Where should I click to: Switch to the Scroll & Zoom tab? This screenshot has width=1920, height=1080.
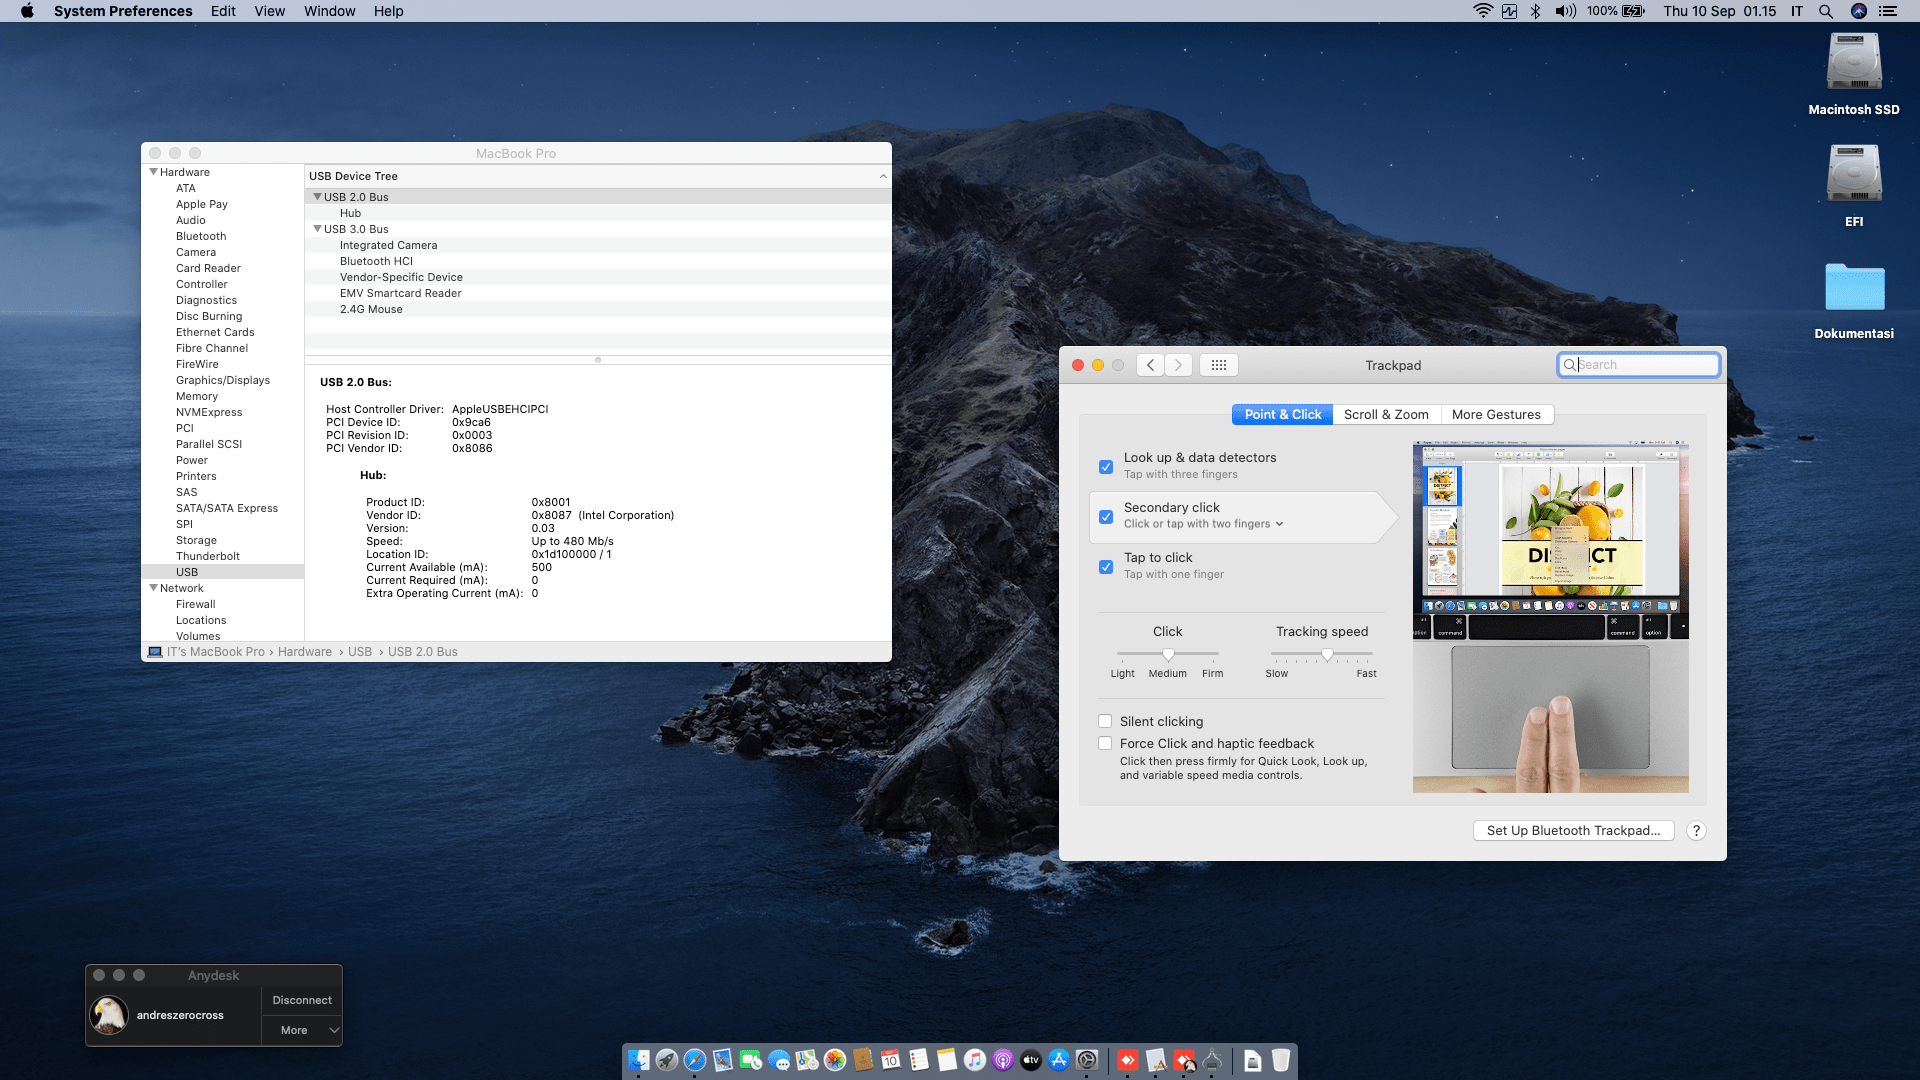(x=1386, y=414)
